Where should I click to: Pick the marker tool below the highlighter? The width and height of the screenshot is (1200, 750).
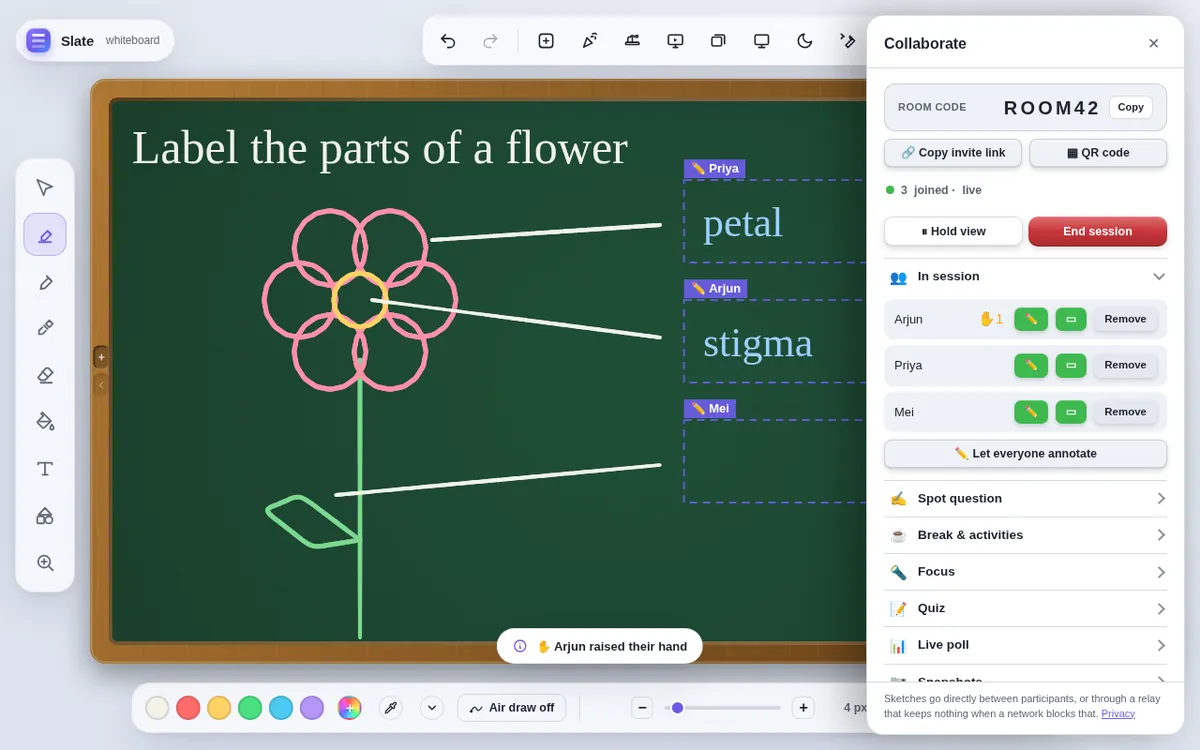tap(45, 282)
